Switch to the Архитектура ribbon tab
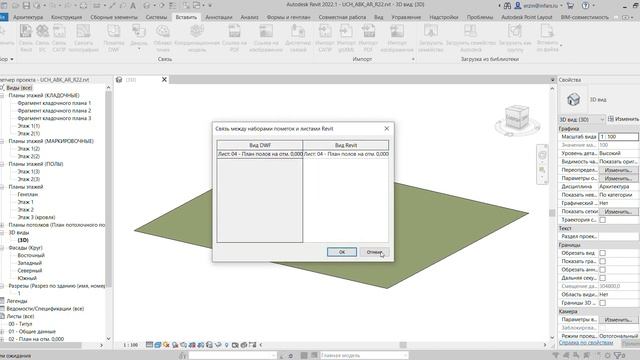640x360 pixels. (x=28, y=17)
